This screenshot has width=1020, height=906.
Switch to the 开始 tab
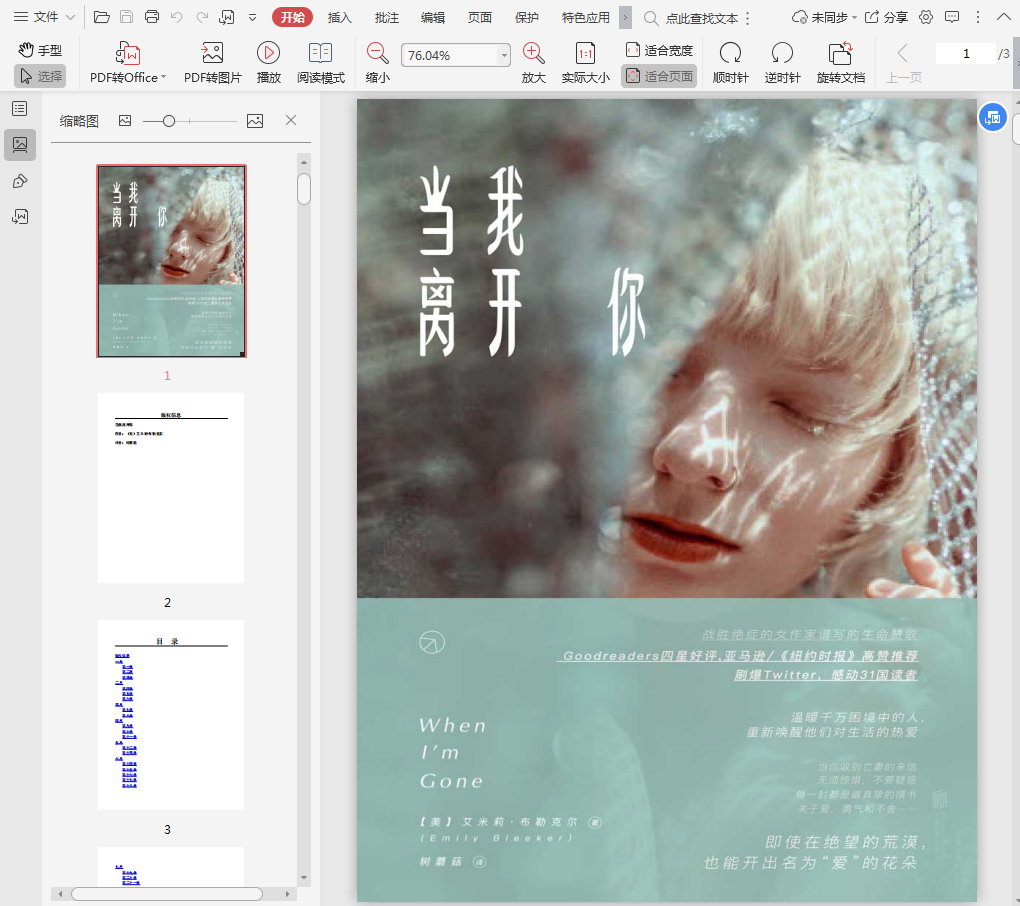click(292, 18)
